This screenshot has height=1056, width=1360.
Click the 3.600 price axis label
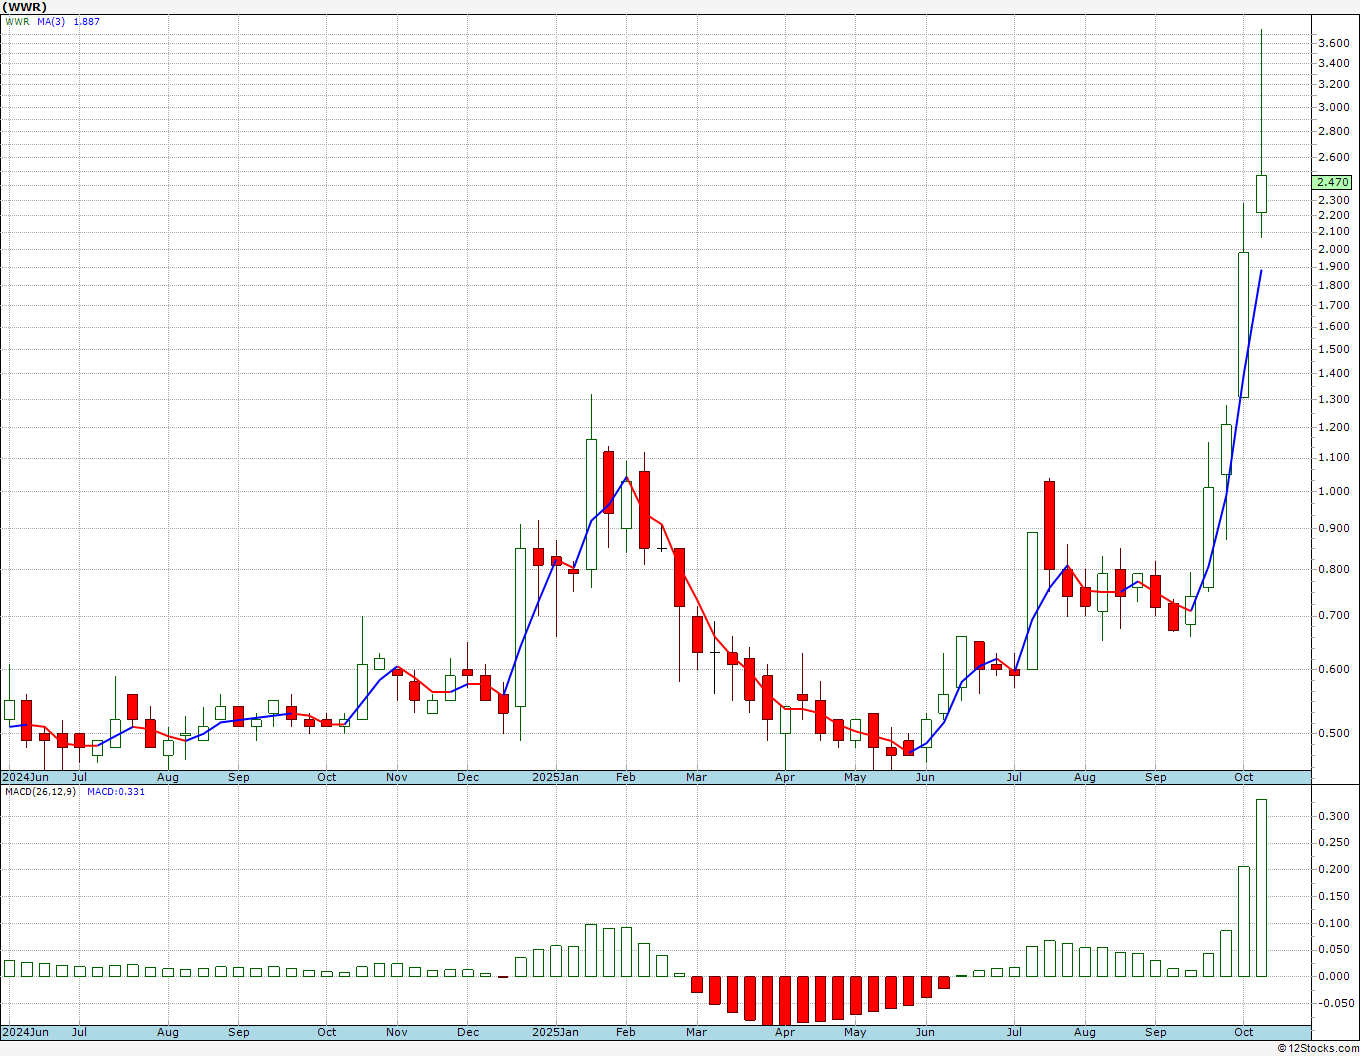click(x=1333, y=43)
